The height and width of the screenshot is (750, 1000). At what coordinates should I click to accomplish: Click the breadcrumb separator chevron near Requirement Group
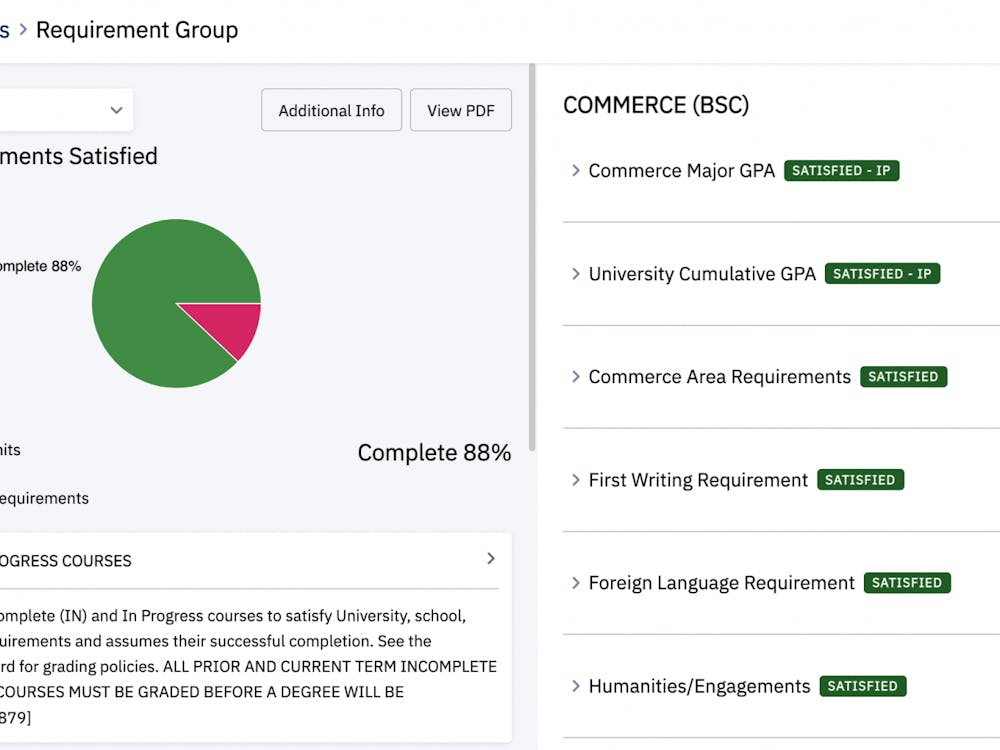click(x=22, y=29)
